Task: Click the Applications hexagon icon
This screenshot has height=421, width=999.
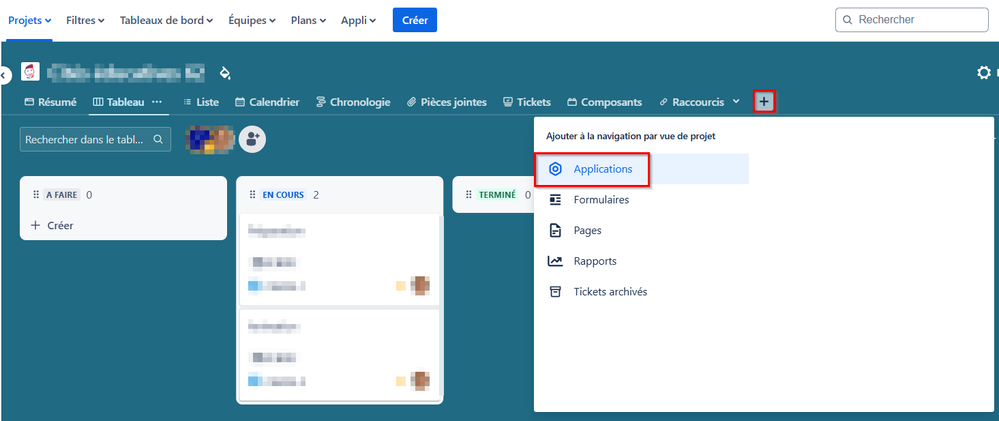Action: point(556,169)
